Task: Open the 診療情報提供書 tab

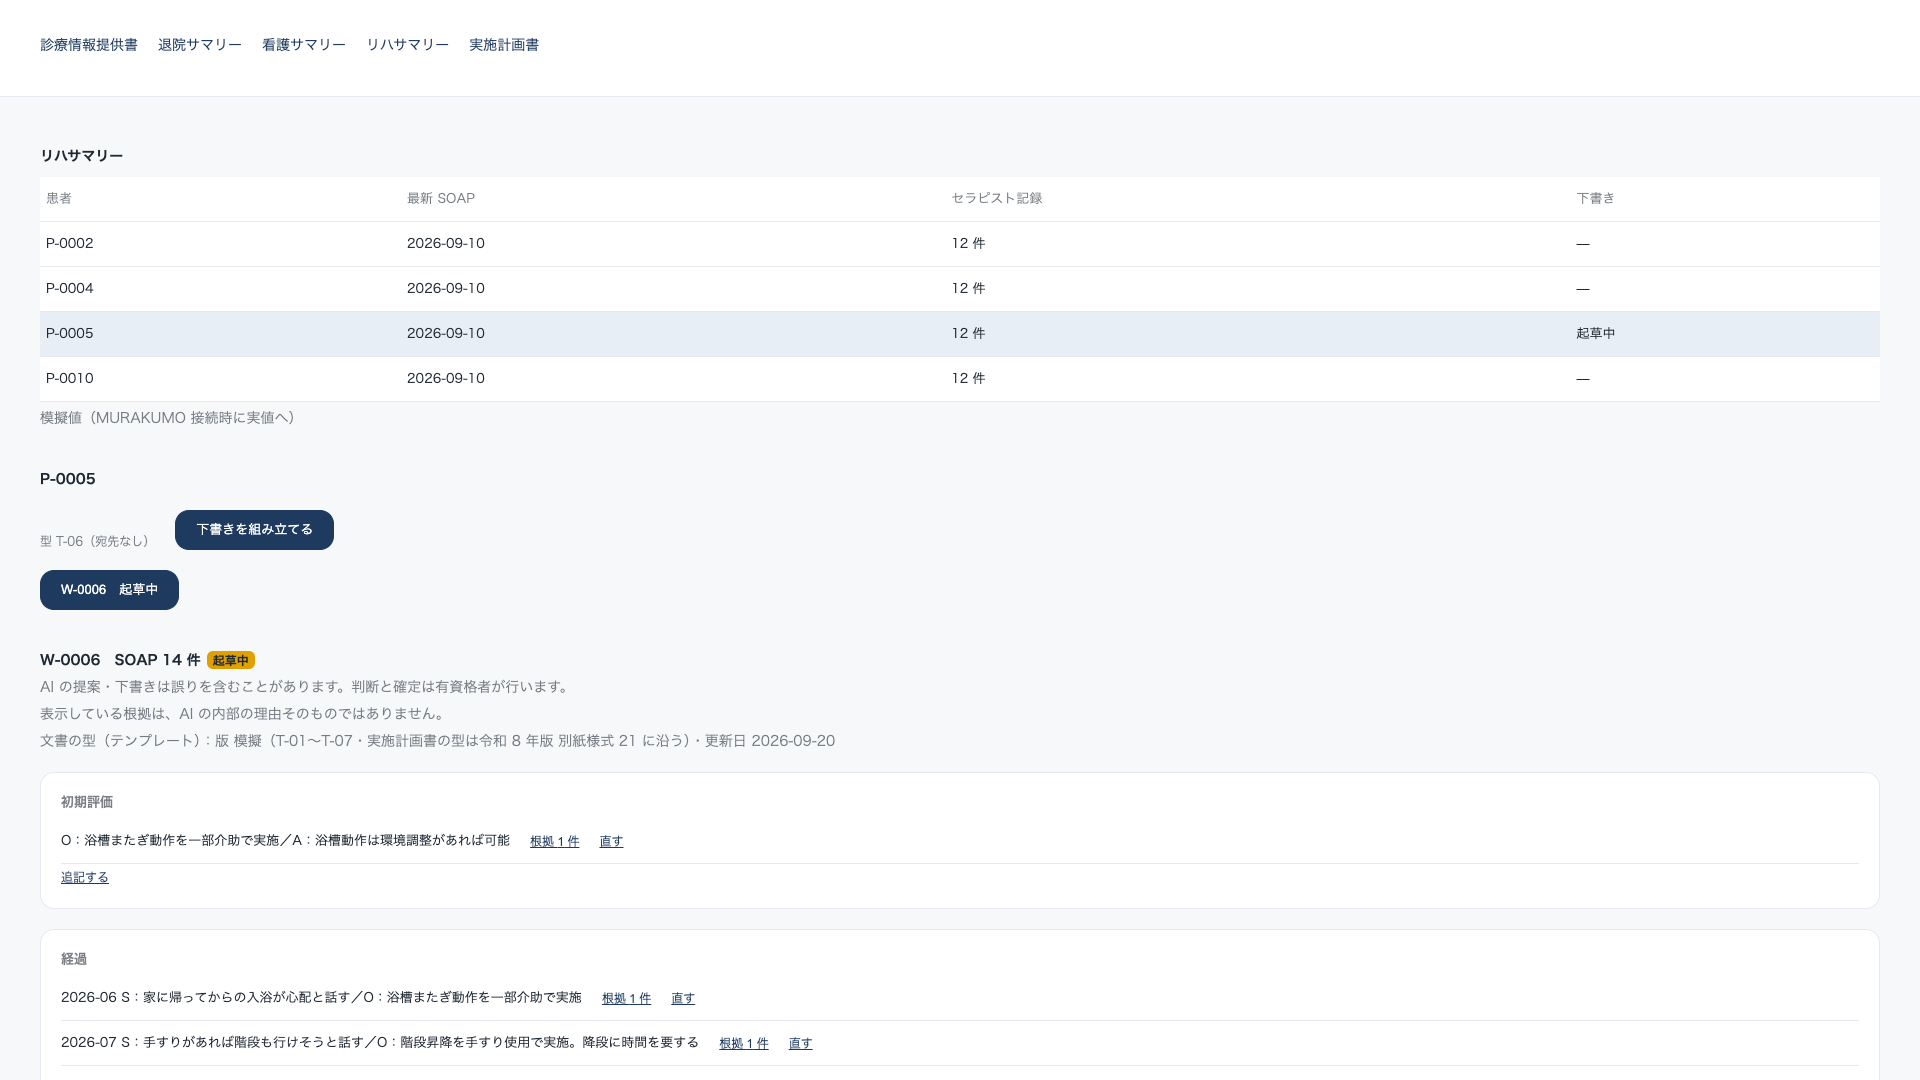Action: pos(89,45)
